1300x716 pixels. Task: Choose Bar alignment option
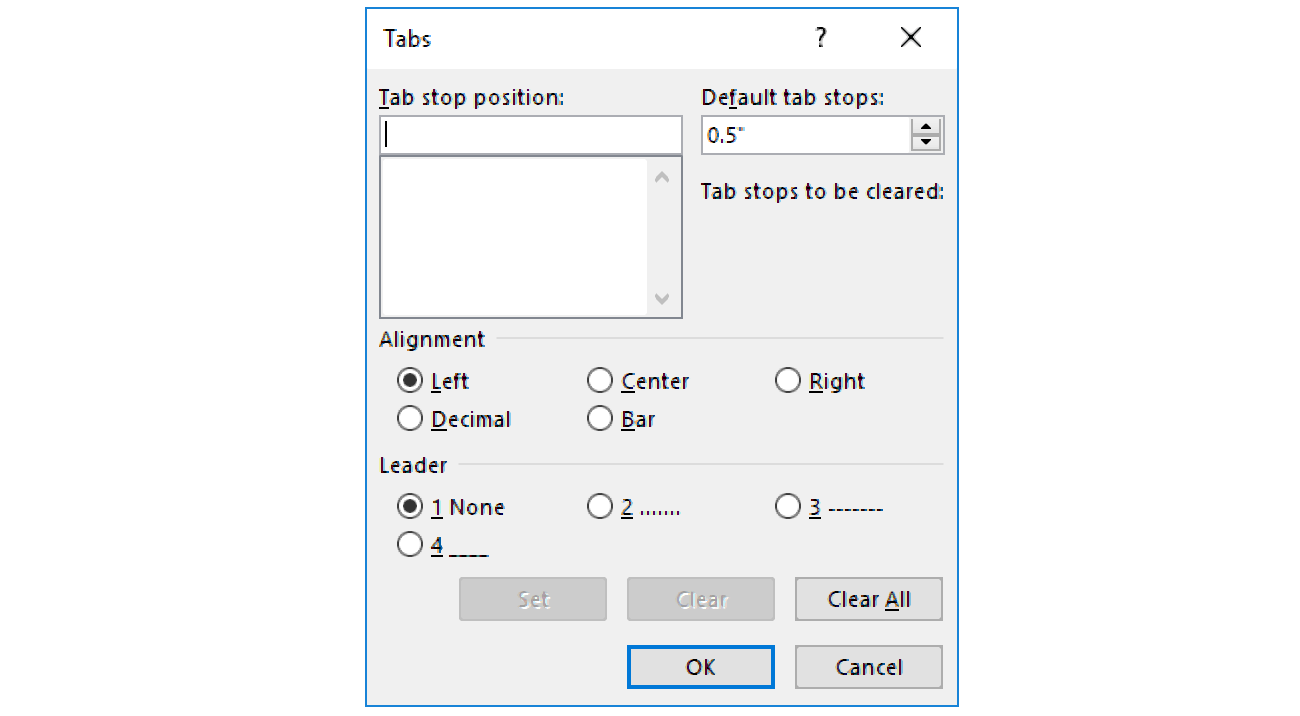coord(600,419)
